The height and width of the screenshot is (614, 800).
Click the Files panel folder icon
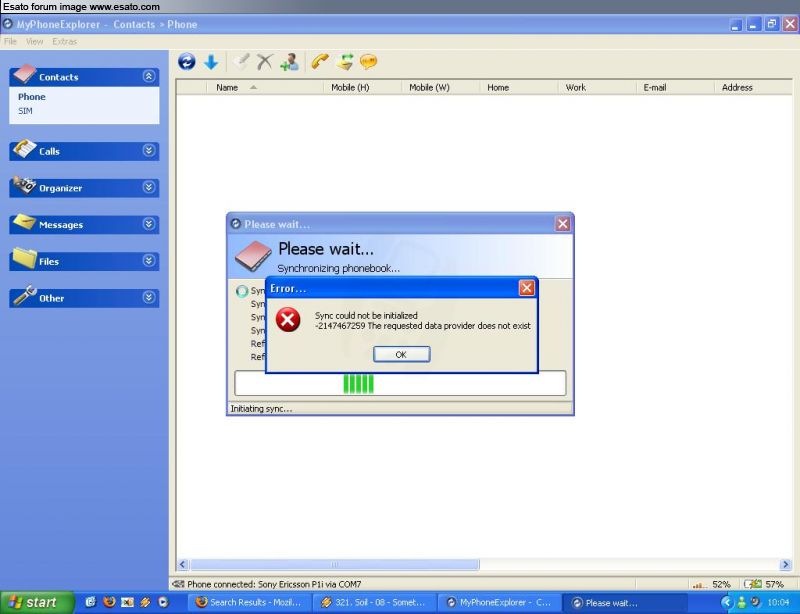(x=24, y=258)
